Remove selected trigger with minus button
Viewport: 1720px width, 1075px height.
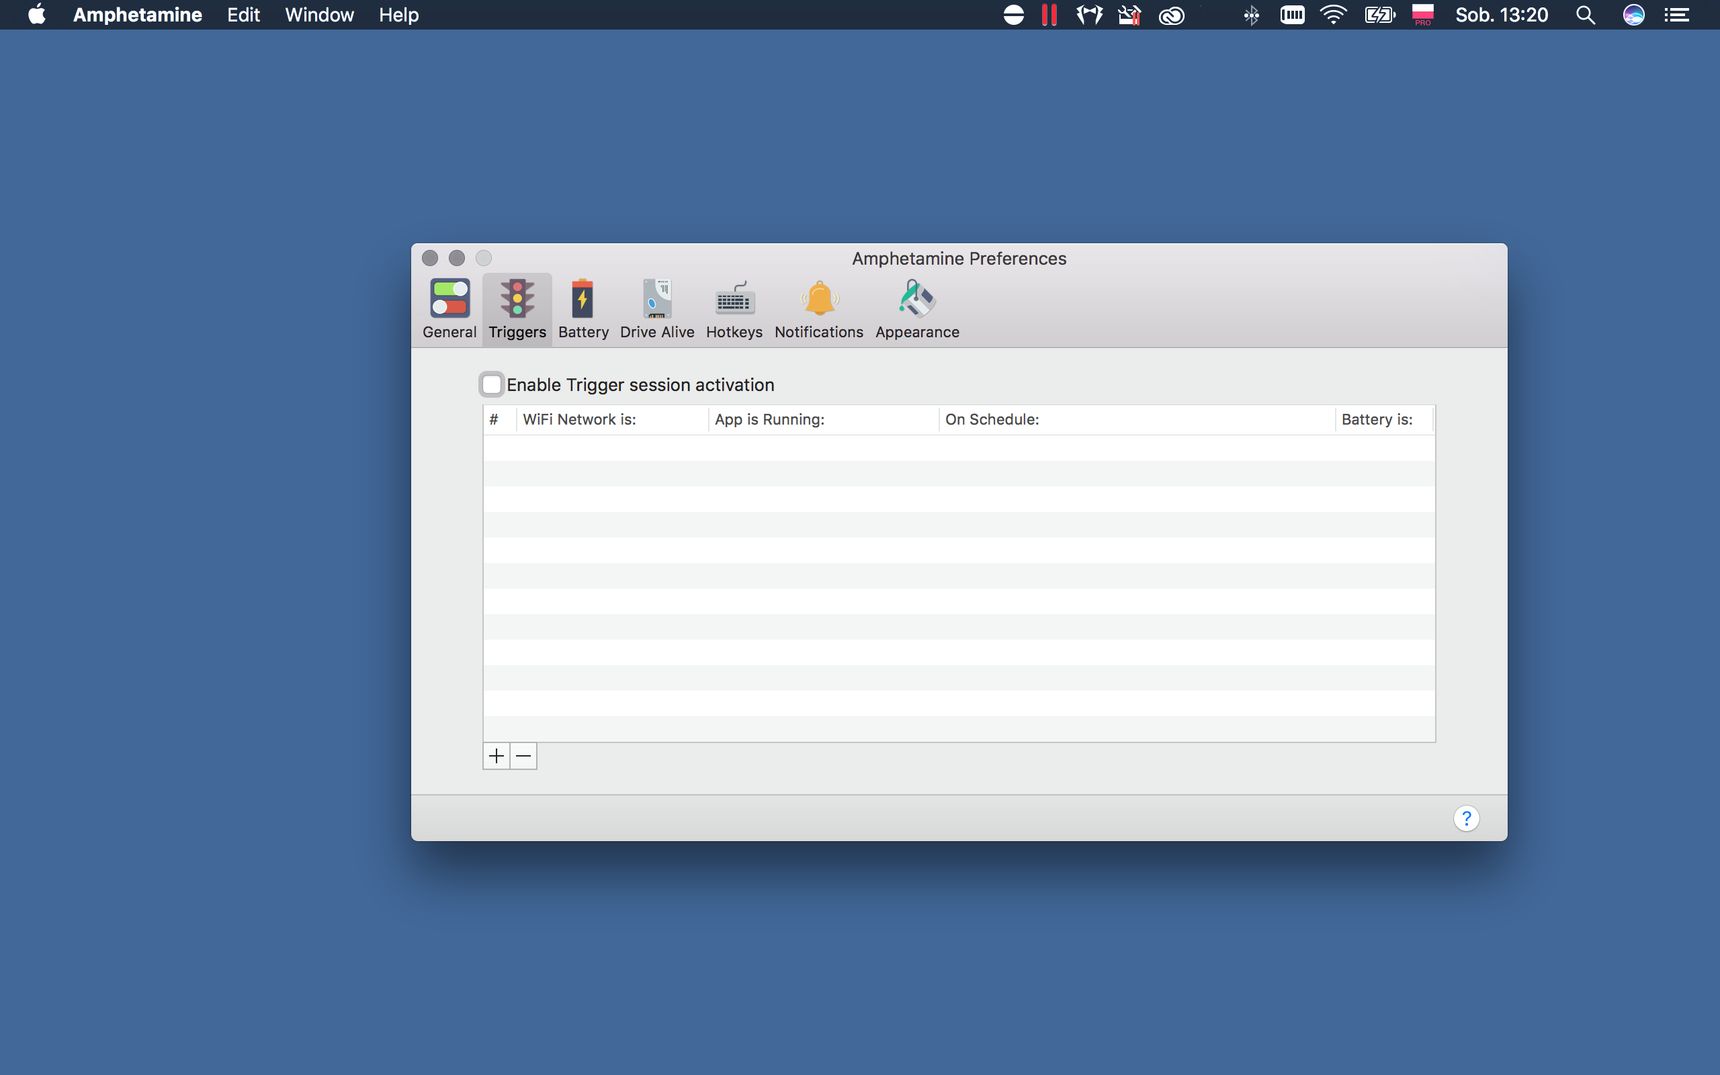pos(523,756)
